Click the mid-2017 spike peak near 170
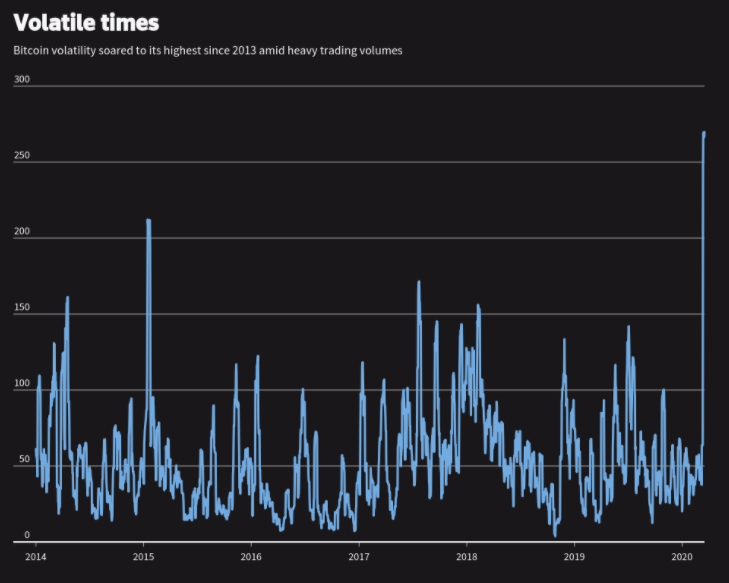This screenshot has width=729, height=583. pos(418,282)
